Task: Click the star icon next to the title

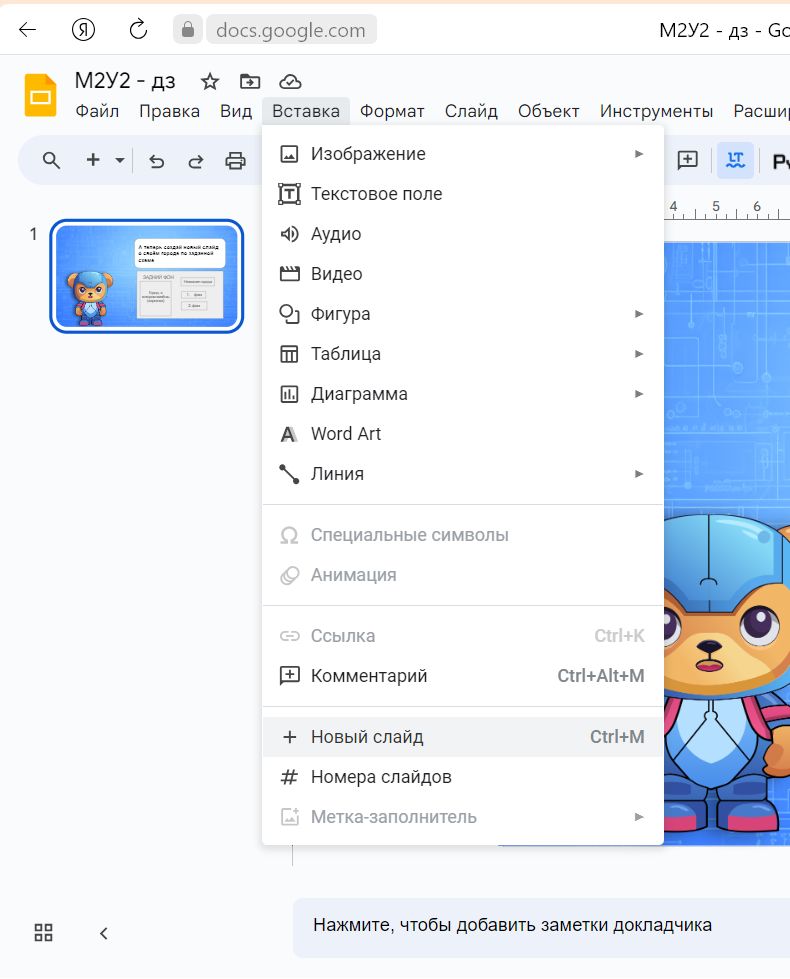Action: tap(210, 82)
